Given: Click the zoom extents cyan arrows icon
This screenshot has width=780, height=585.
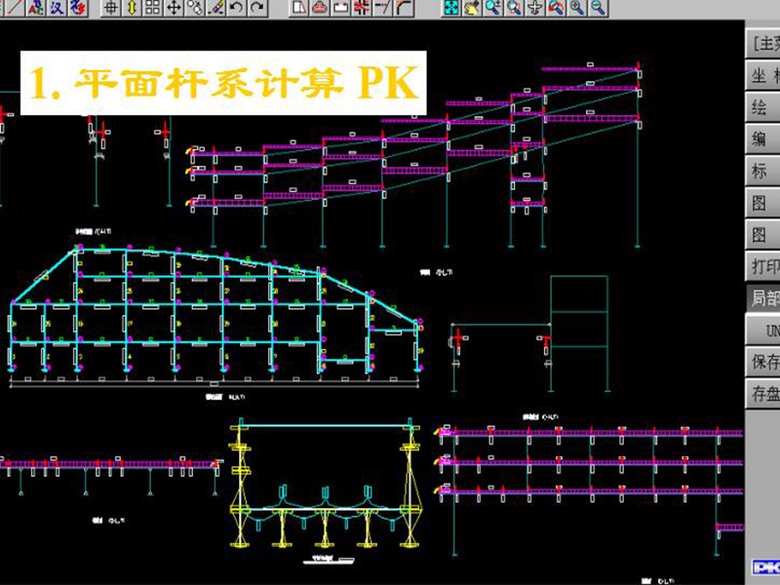Looking at the screenshot, I should [452, 8].
